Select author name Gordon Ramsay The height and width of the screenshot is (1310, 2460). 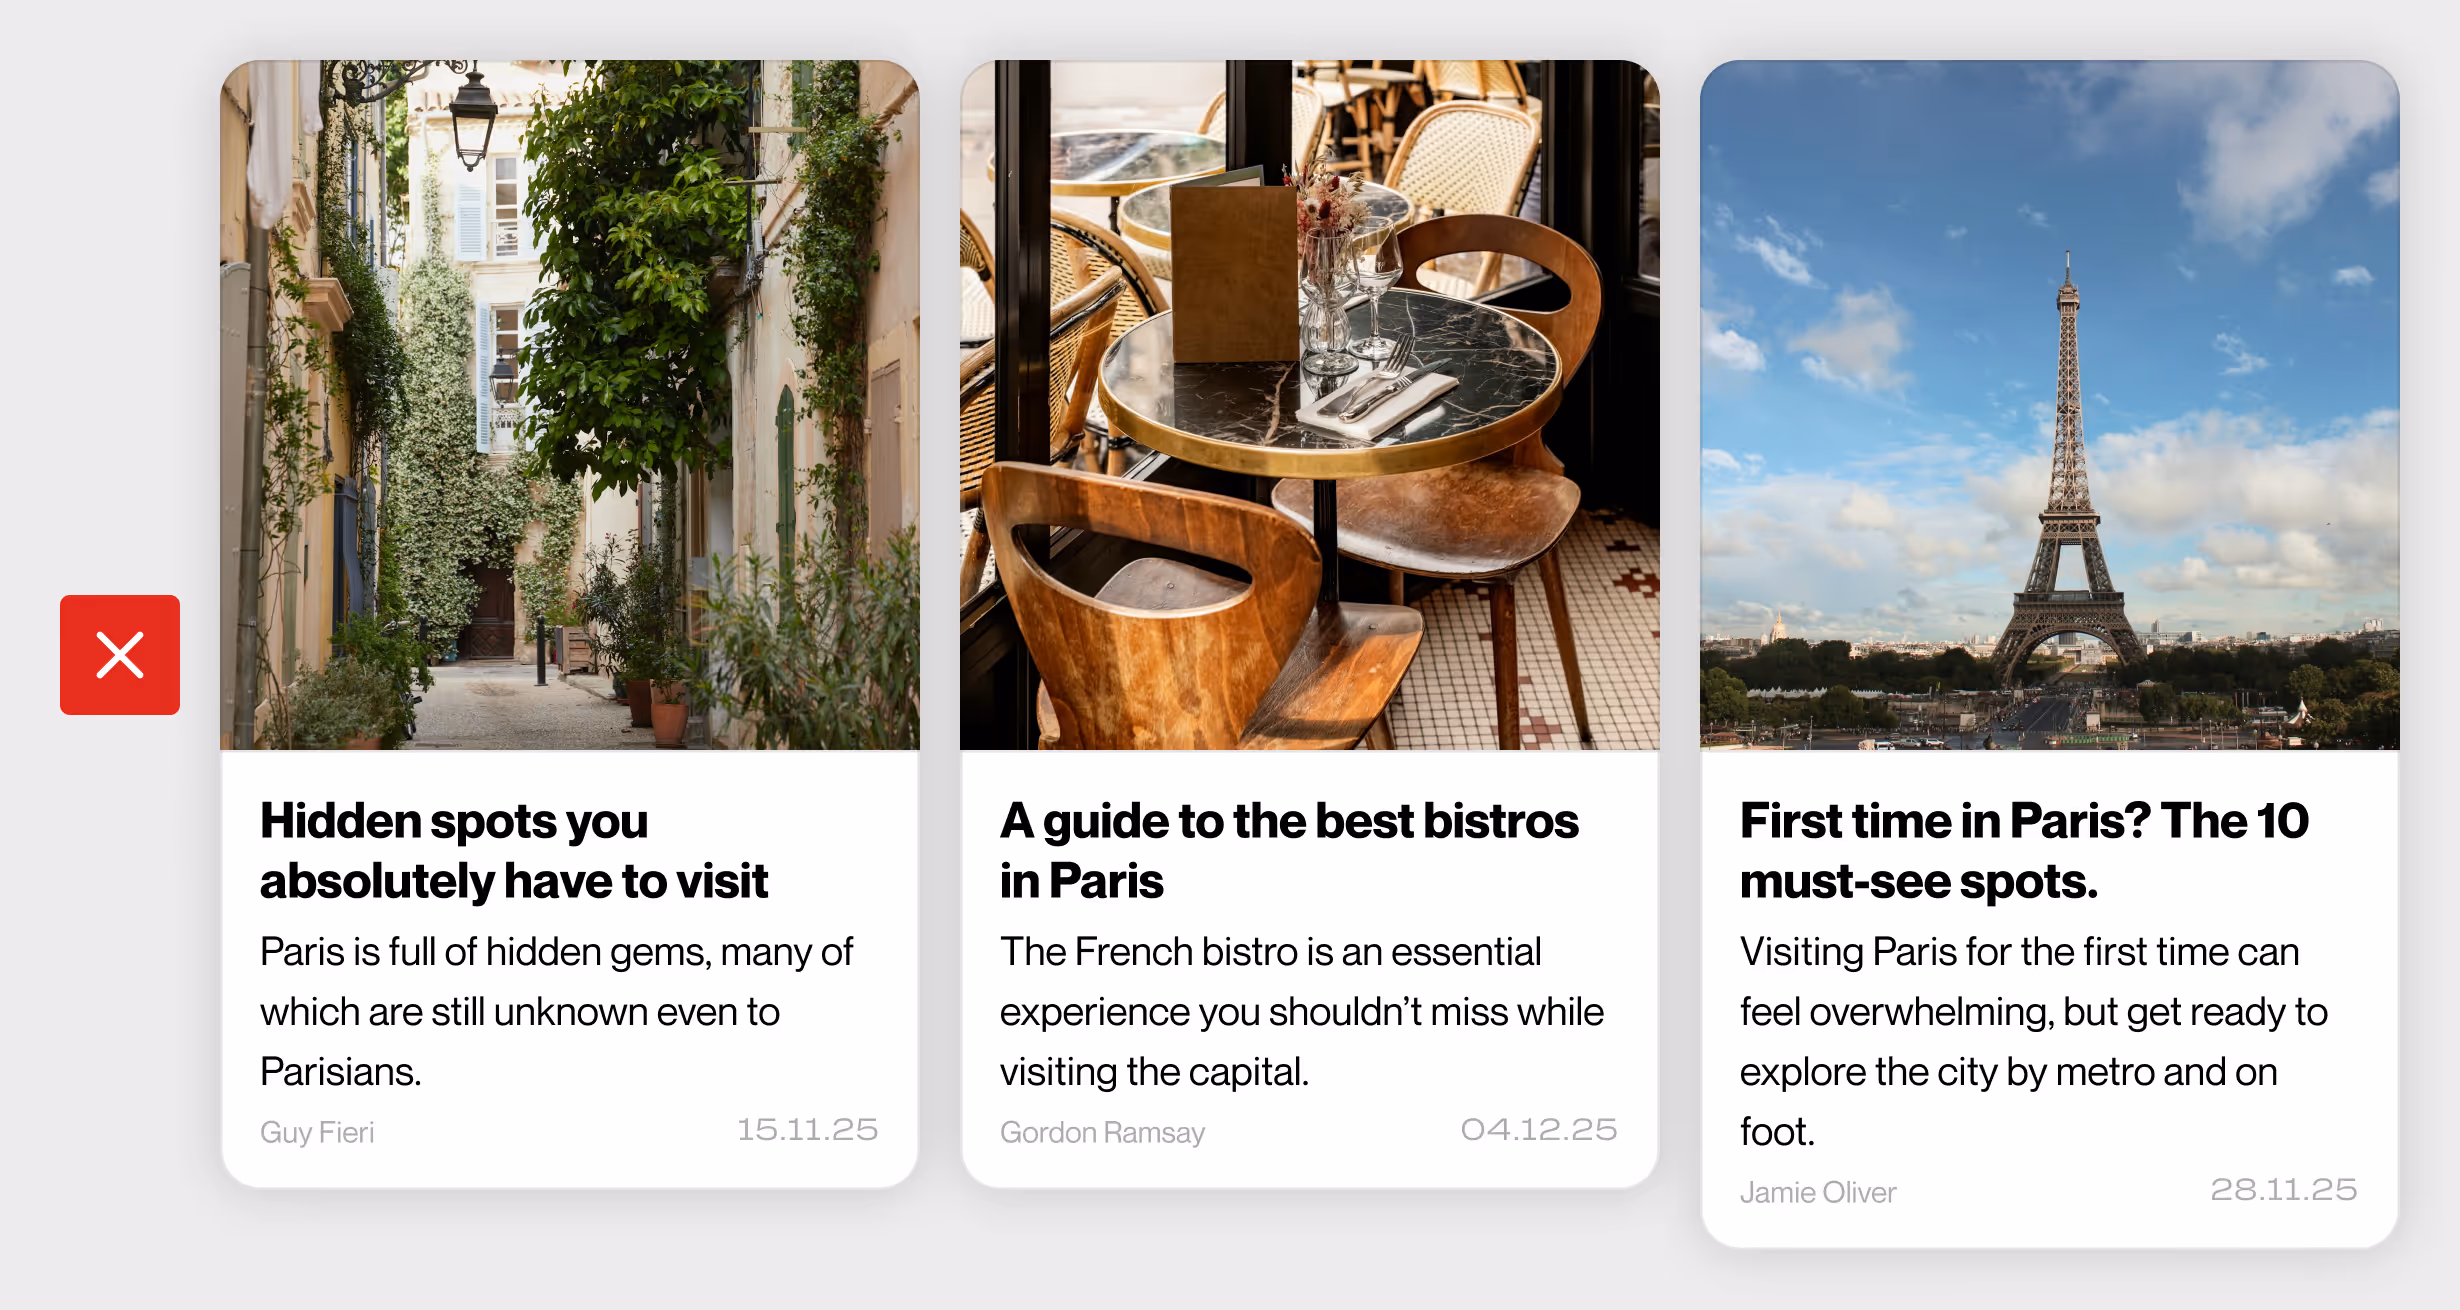[x=1102, y=1132]
